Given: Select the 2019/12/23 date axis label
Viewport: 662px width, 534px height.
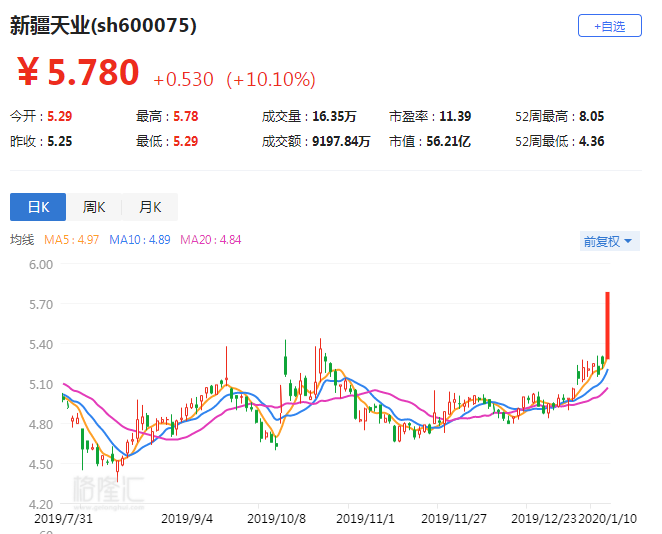Looking at the screenshot, I should tap(544, 518).
